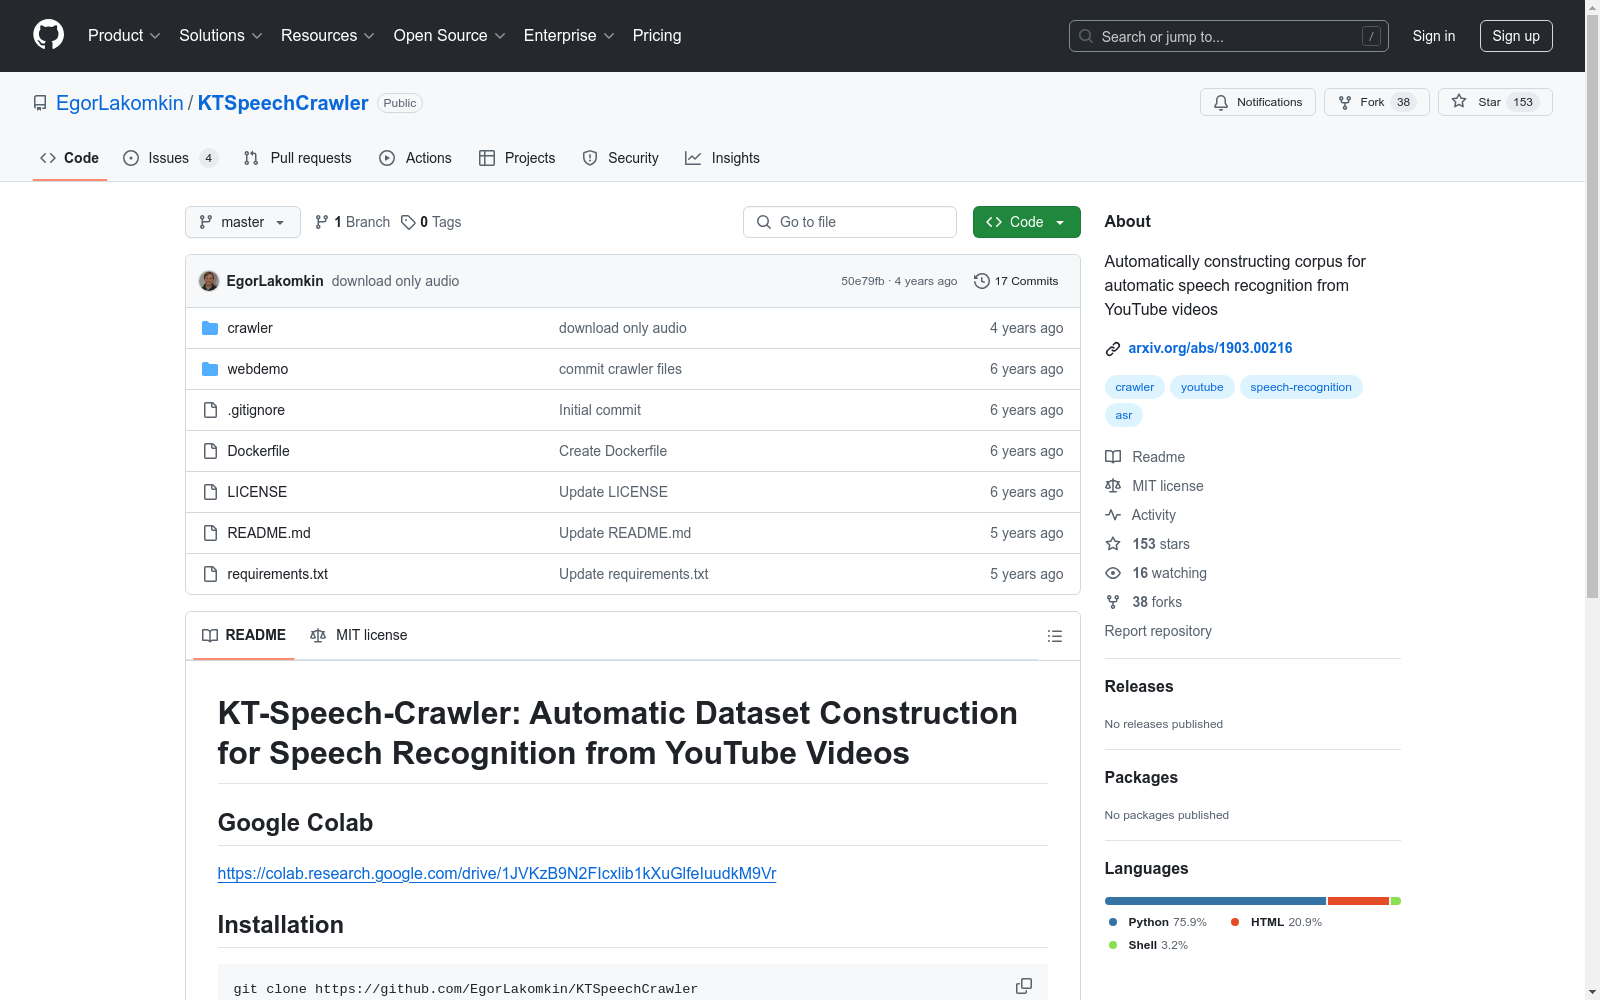Click the Sign up button

[1516, 36]
